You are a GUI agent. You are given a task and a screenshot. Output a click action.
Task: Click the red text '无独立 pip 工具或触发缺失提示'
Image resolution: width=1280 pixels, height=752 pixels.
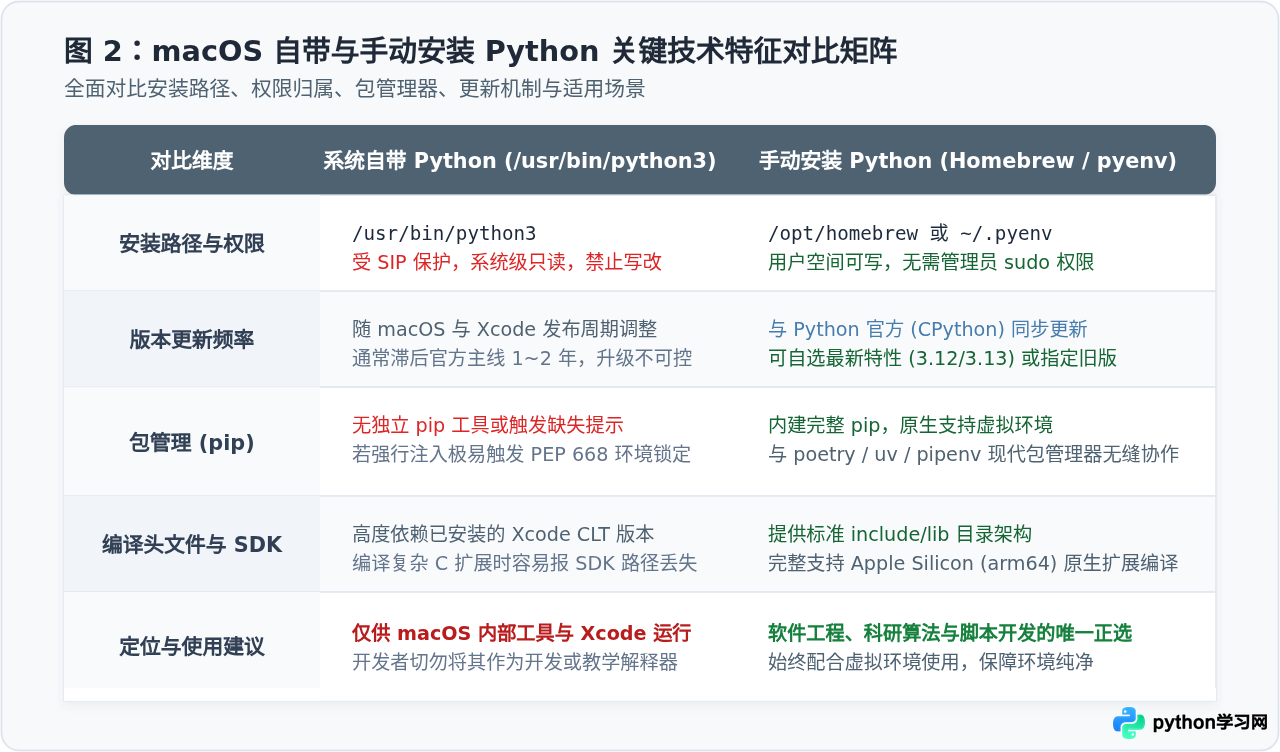click(488, 425)
